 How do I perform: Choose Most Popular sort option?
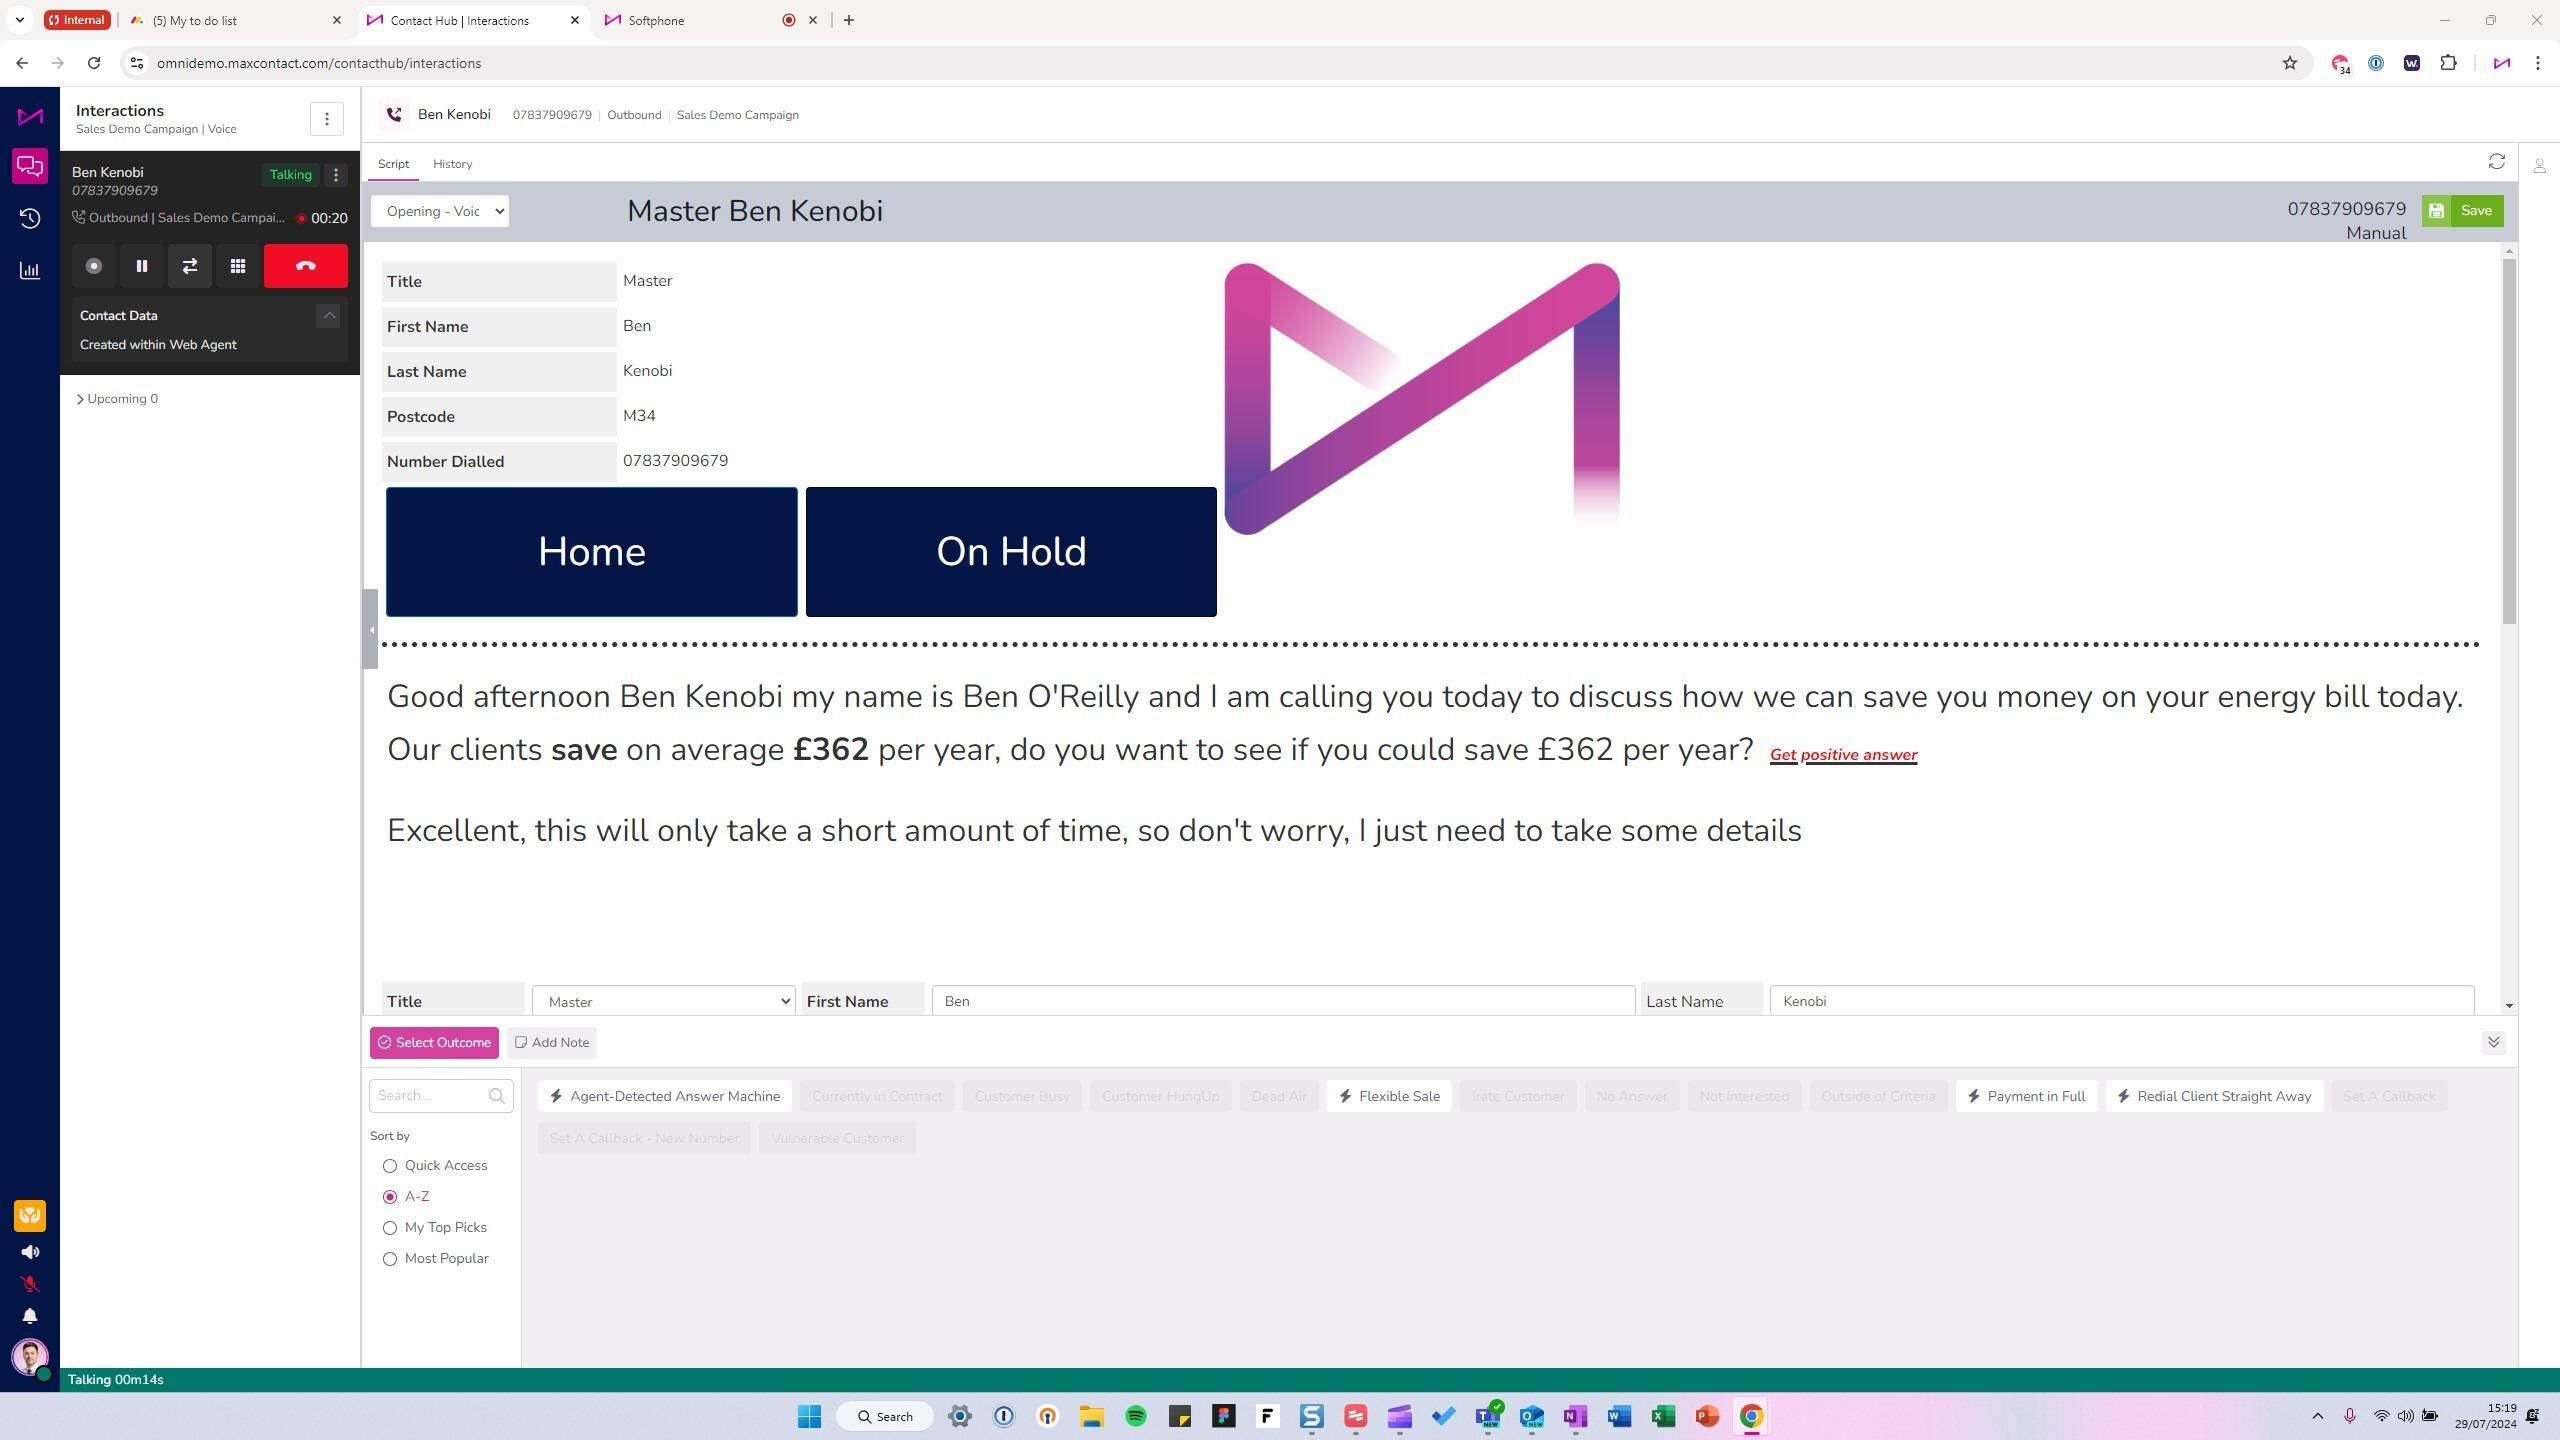pyautogui.click(x=390, y=1259)
